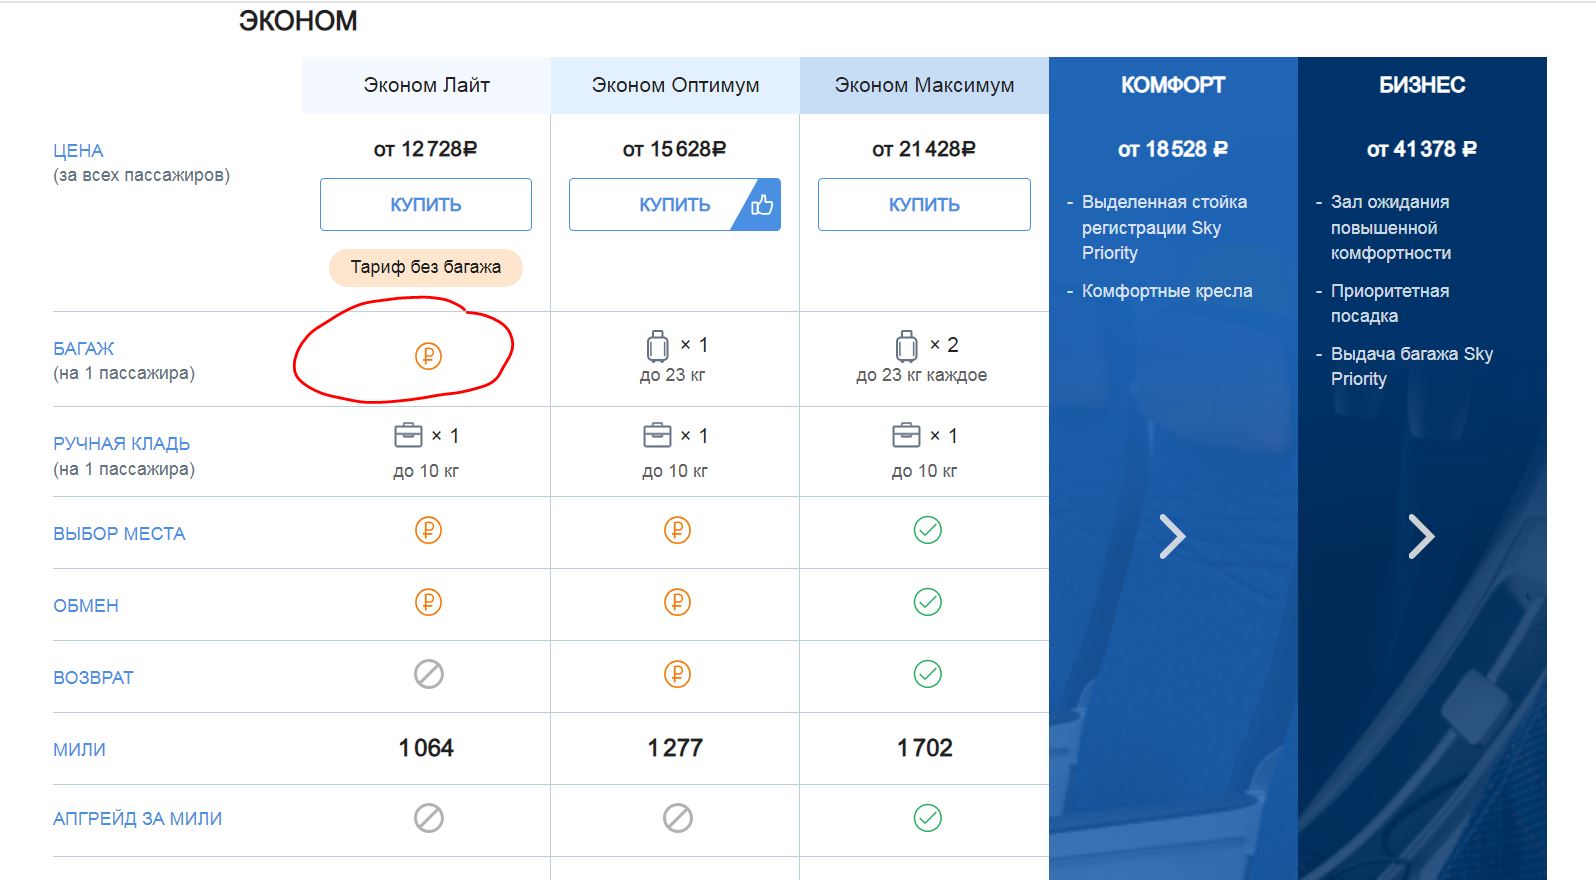Click the thumbs-up recommended icon on Оптимум button

click(x=762, y=205)
